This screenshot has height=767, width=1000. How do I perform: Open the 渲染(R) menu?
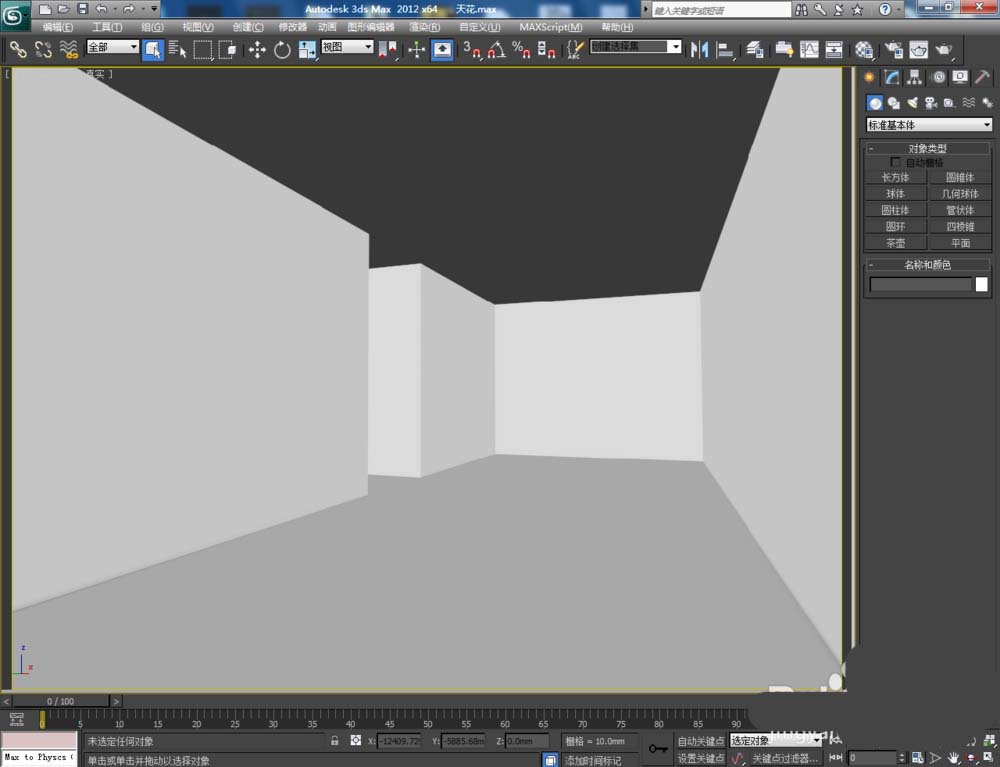tap(424, 27)
